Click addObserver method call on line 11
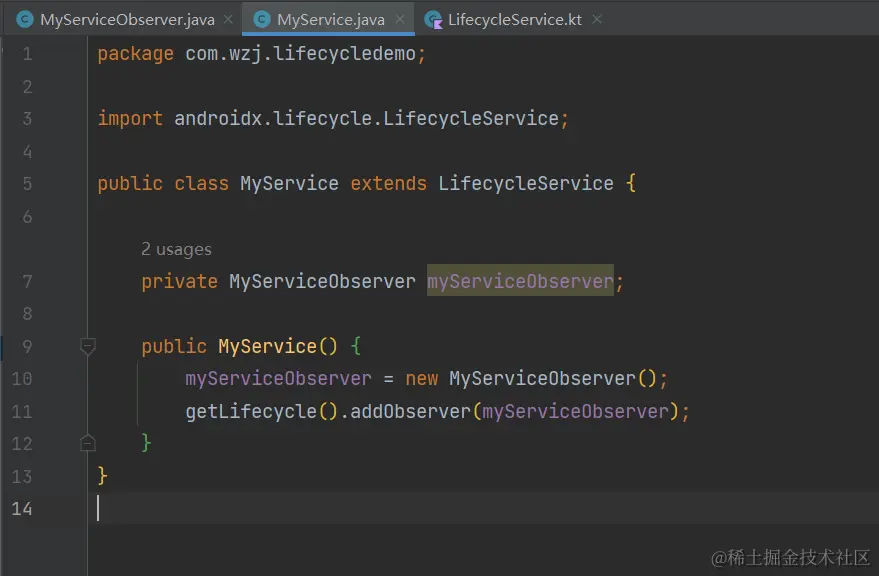The width and height of the screenshot is (879, 576). click(x=410, y=411)
